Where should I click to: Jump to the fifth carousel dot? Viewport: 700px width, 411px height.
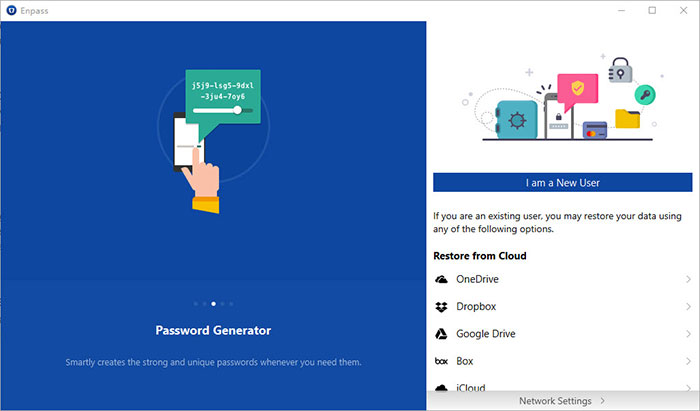click(x=231, y=304)
